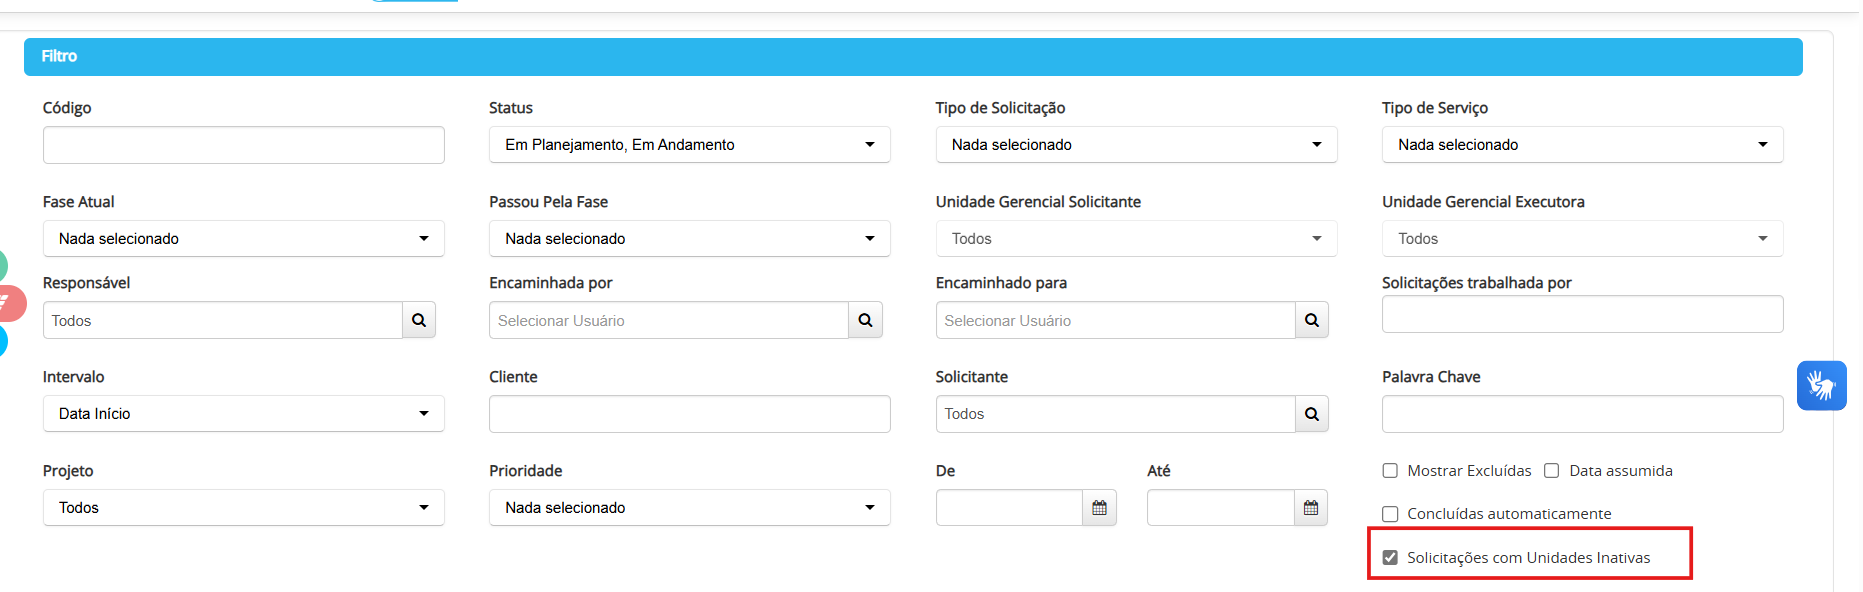Viewport: 1863px width, 592px height.
Task: Open the Tipo de Solicitação dropdown
Action: [1136, 145]
